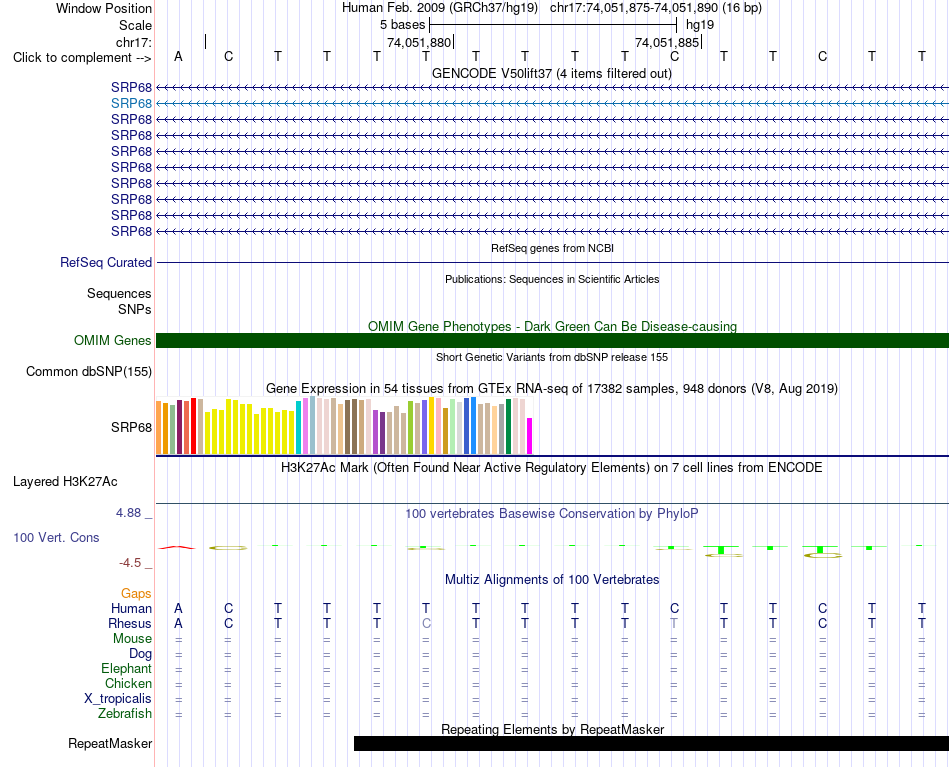The width and height of the screenshot is (950, 767).
Task: Select the Zebrafish species label
Action: click(x=125, y=714)
